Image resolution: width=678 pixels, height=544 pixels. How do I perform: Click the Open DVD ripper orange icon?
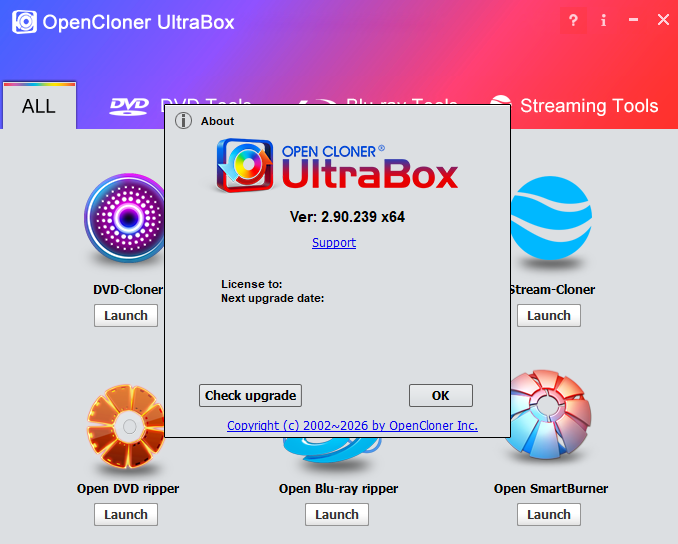125,426
